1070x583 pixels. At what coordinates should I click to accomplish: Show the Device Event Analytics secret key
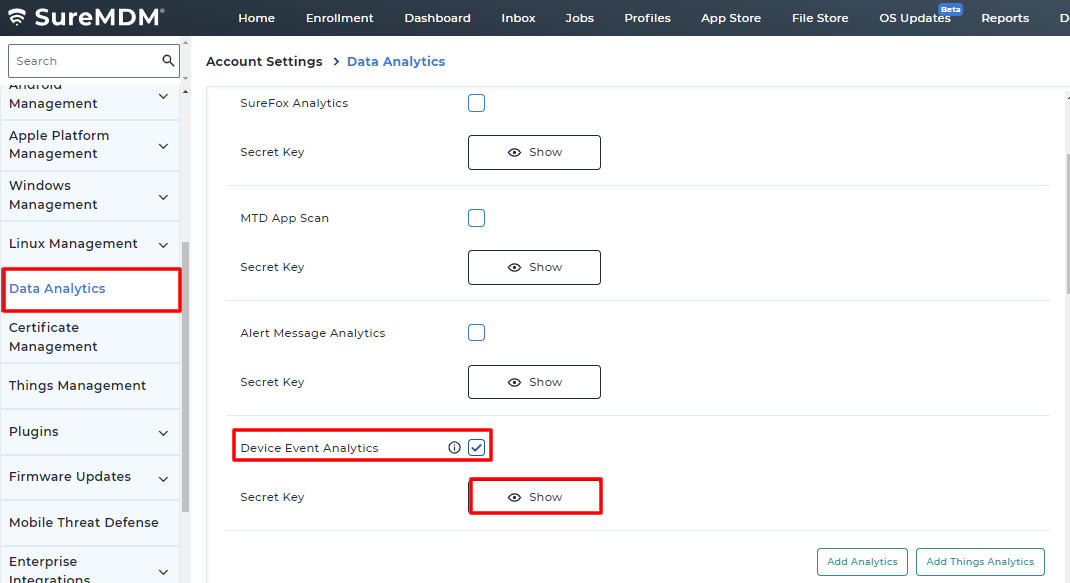(x=534, y=497)
